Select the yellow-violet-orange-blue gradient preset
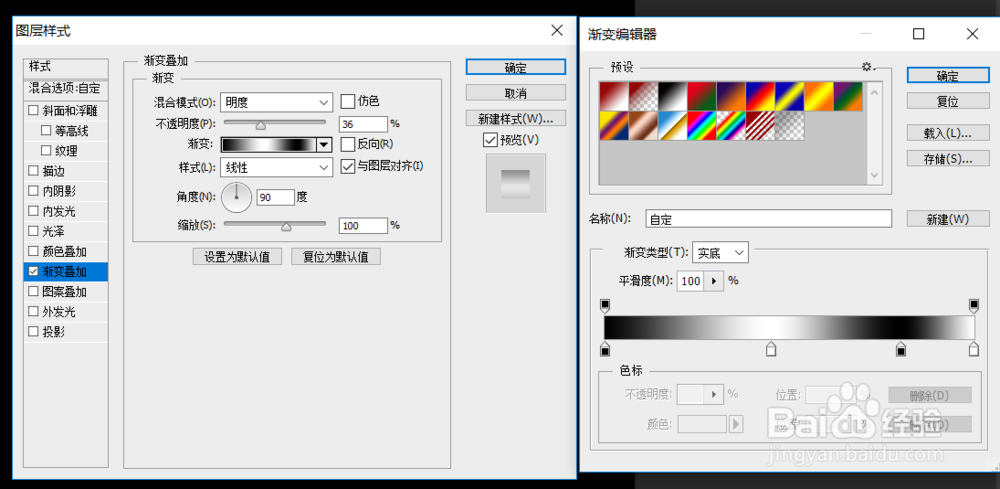The width and height of the screenshot is (1000, 489). tap(614, 126)
